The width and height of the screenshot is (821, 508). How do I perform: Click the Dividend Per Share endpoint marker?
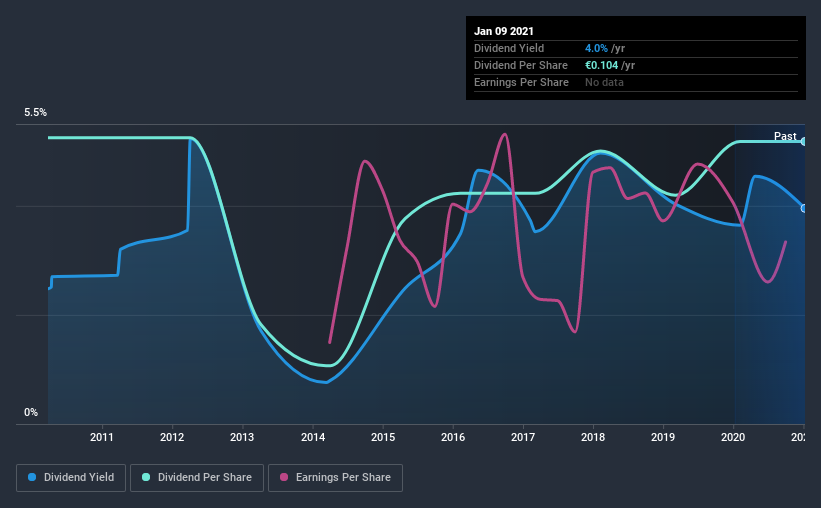point(804,141)
